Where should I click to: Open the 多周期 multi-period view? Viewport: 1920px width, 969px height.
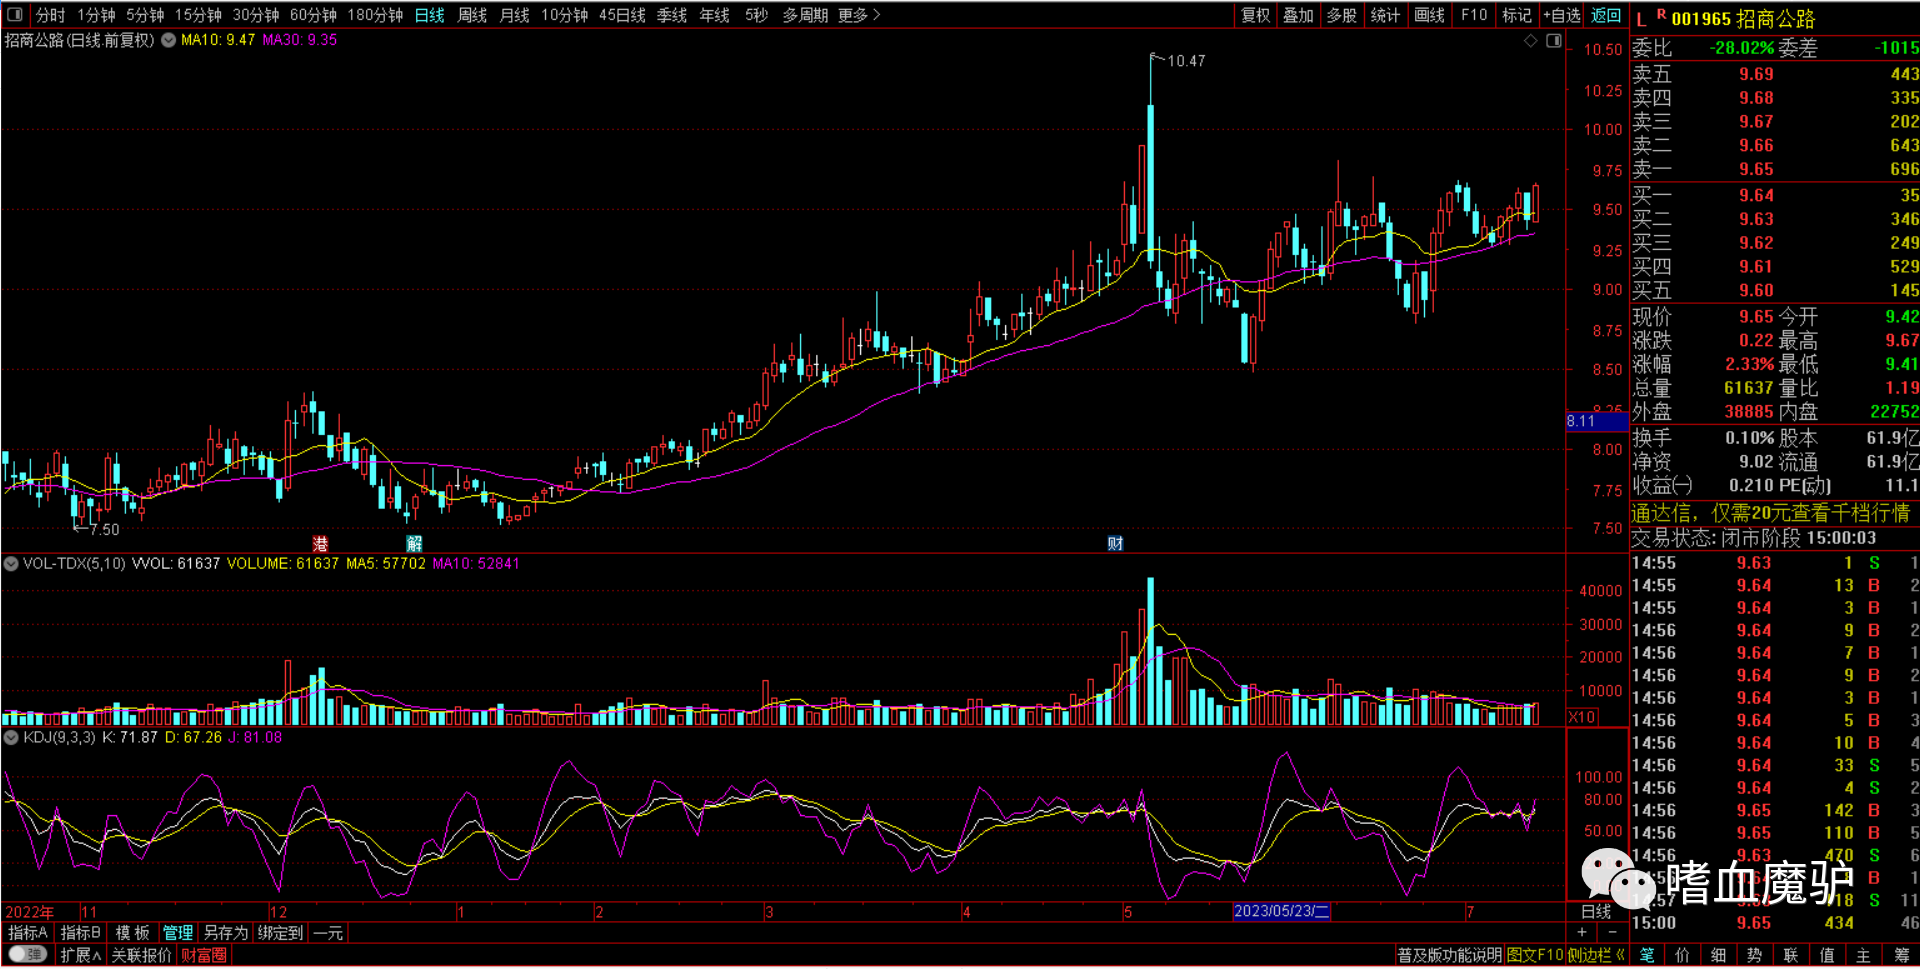point(805,15)
